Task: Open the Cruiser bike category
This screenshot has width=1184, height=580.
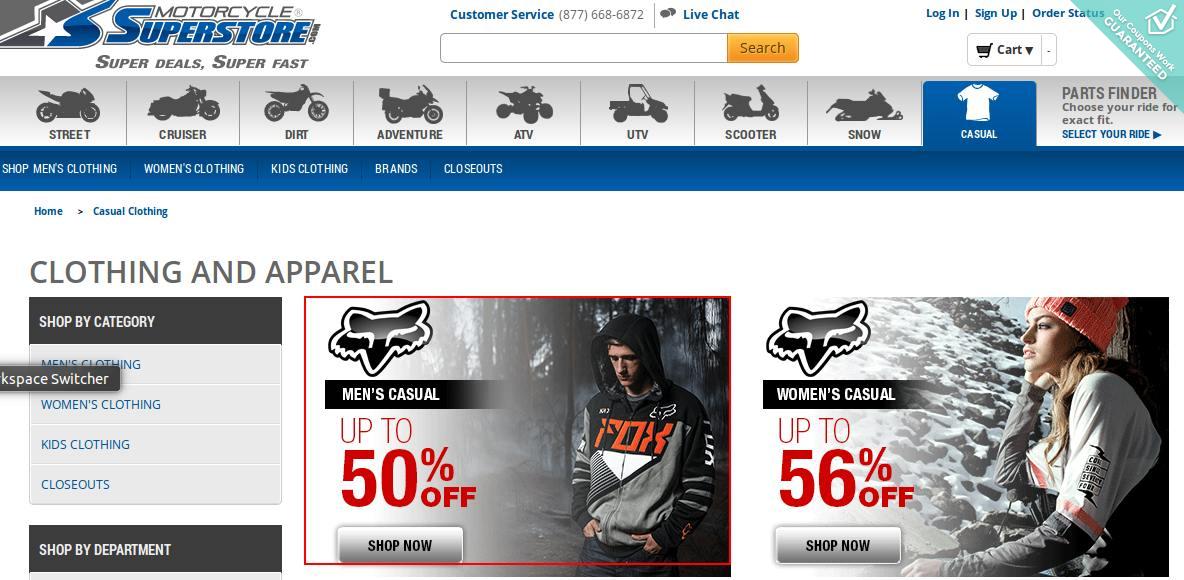Action: tap(183, 113)
